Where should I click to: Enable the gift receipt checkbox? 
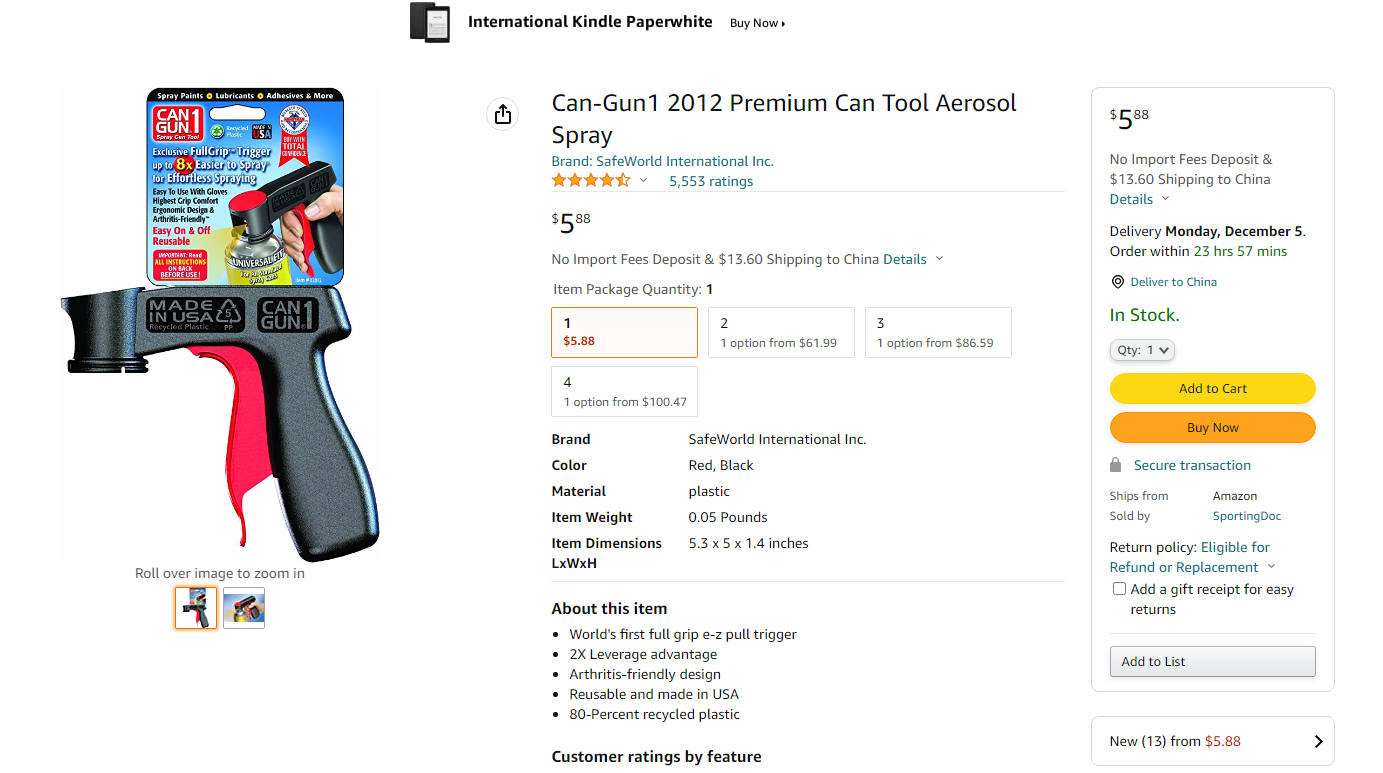[x=1120, y=589]
